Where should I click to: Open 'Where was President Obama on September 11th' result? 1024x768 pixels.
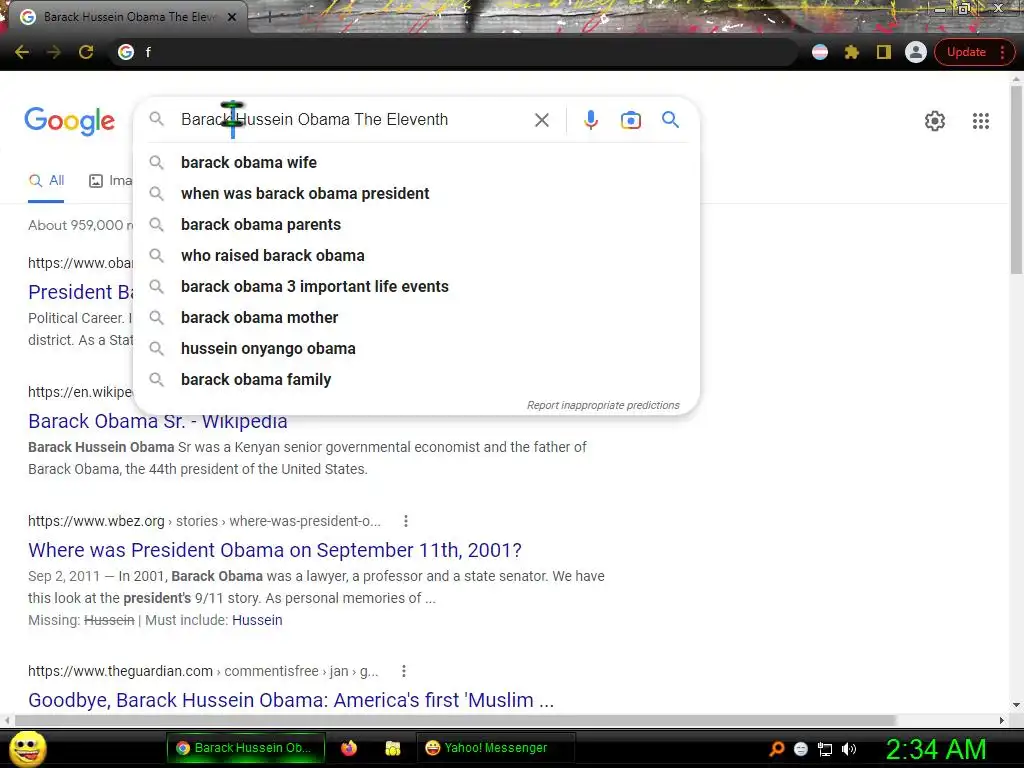275,551
